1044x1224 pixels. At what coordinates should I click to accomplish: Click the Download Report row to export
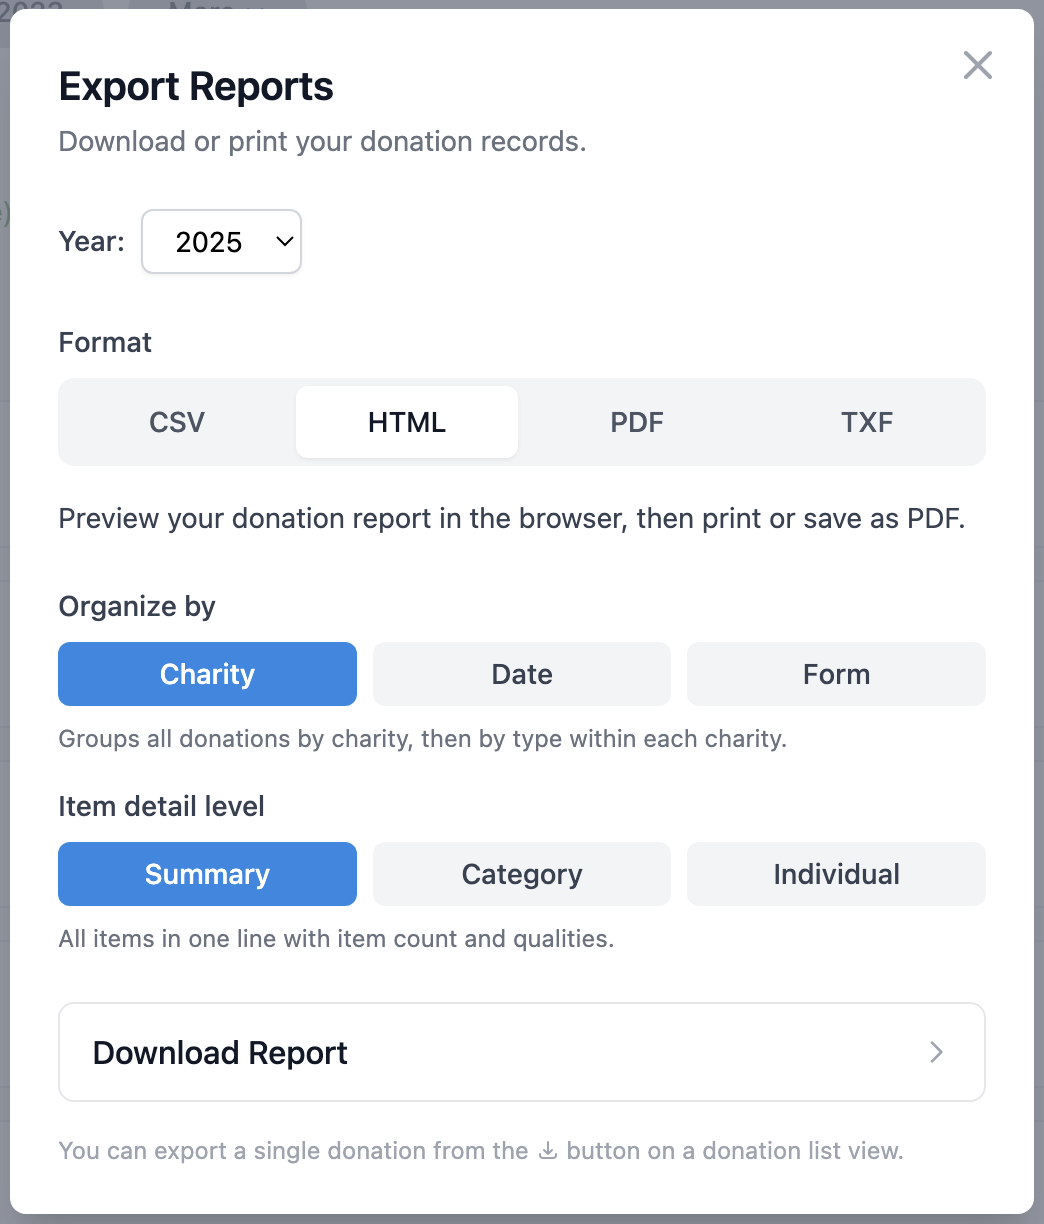click(521, 1052)
